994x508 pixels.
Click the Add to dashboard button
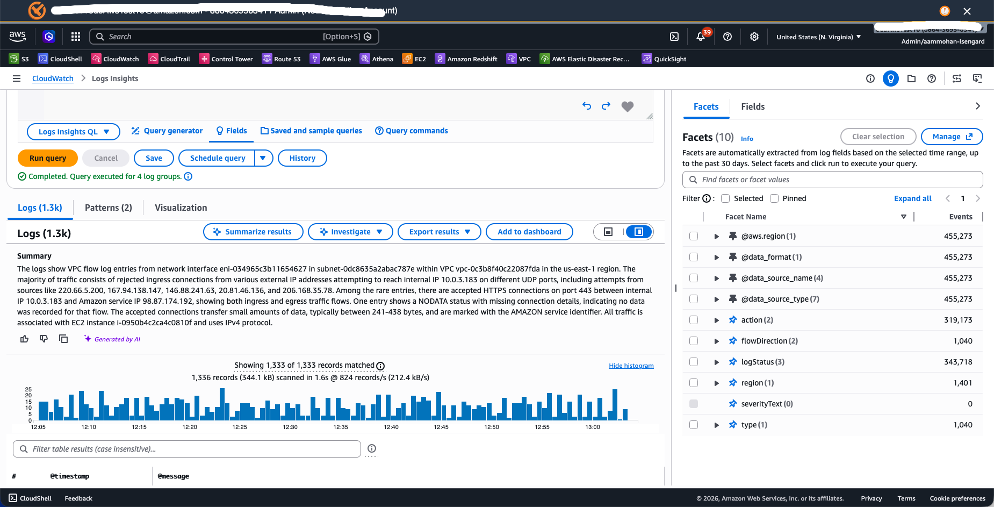529,232
